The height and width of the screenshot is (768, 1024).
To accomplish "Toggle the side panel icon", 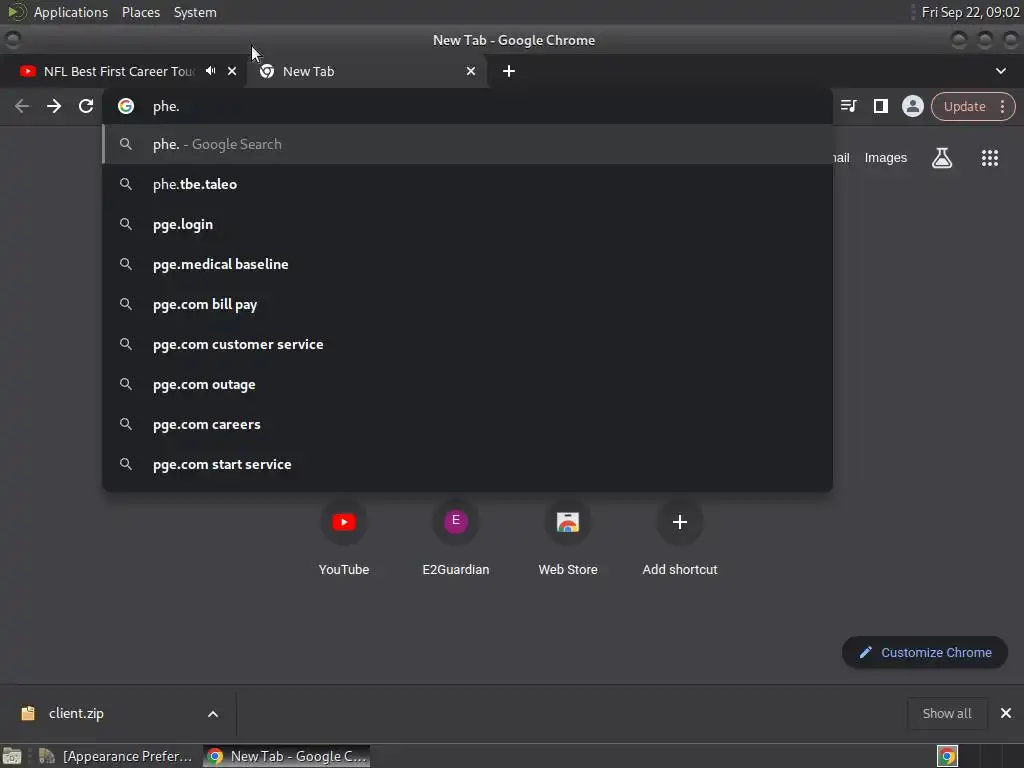I will click(x=880, y=106).
